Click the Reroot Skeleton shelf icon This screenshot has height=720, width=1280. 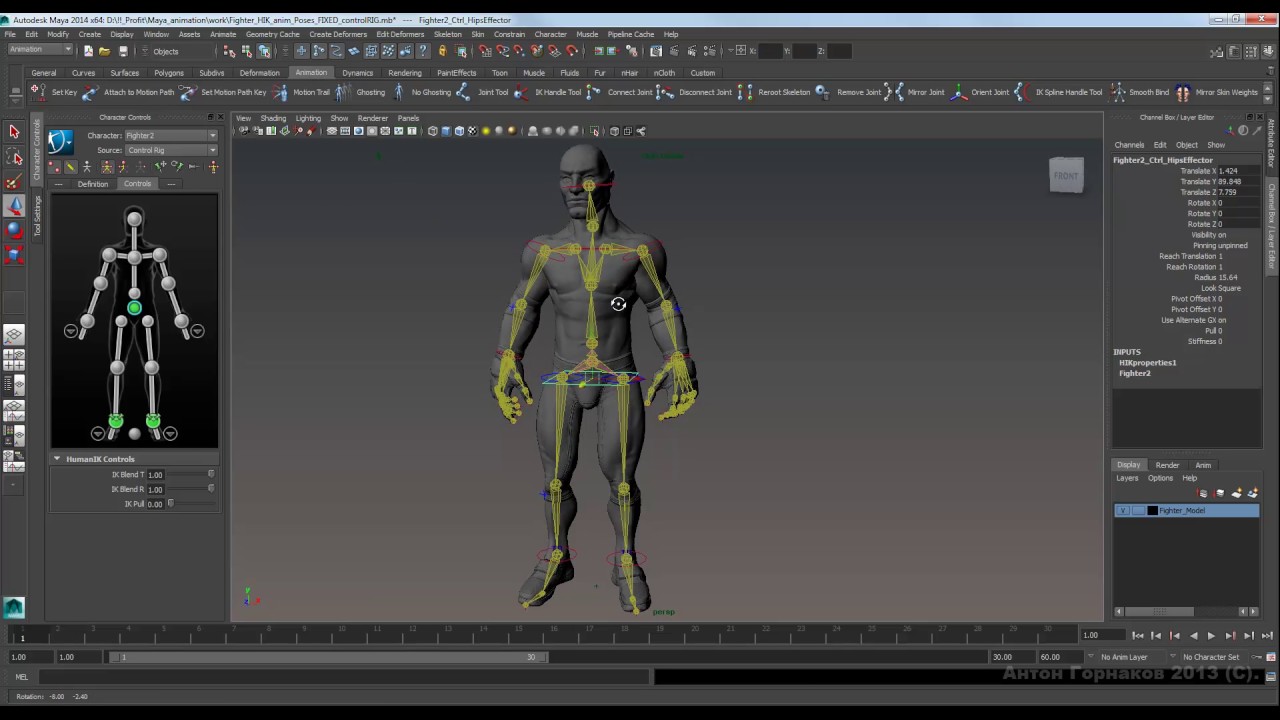point(744,92)
